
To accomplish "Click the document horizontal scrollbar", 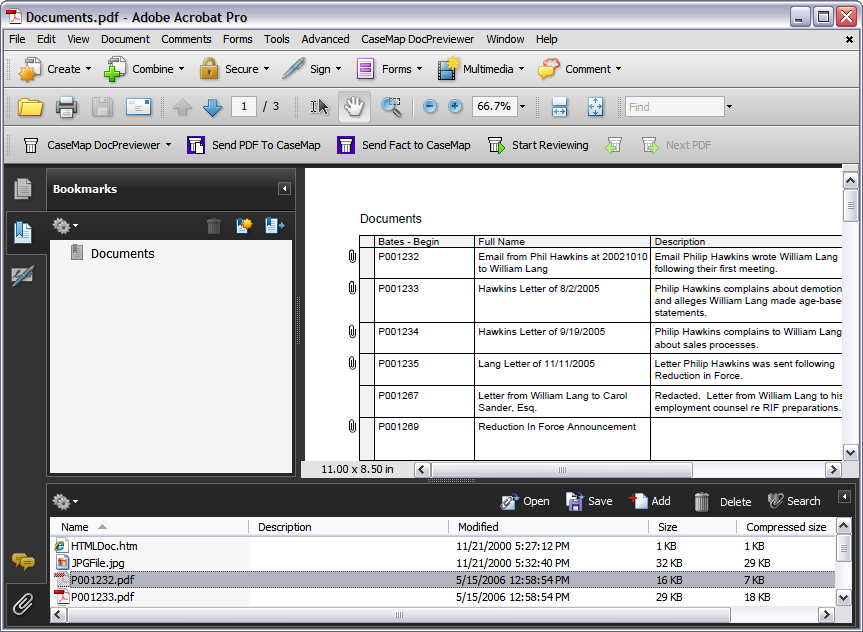I will click(x=562, y=469).
